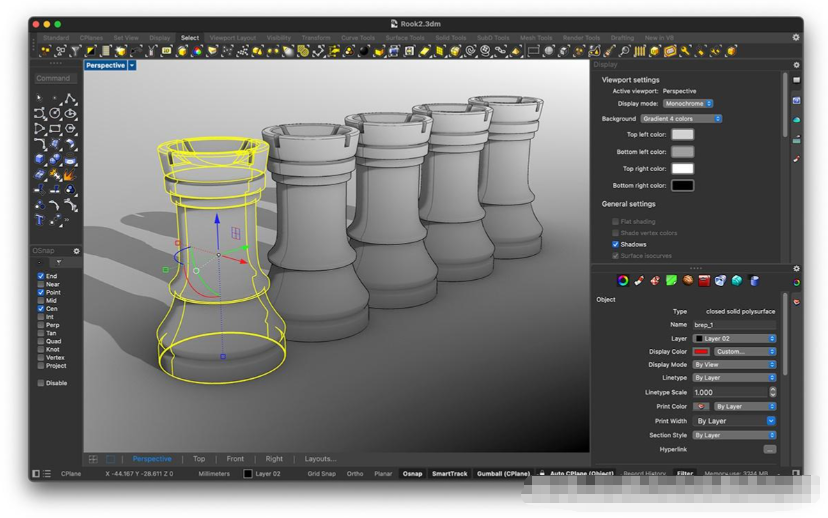Click the spiral curve selection icon in toolbar
Screen dimensions: 828x518
pos(471,51)
